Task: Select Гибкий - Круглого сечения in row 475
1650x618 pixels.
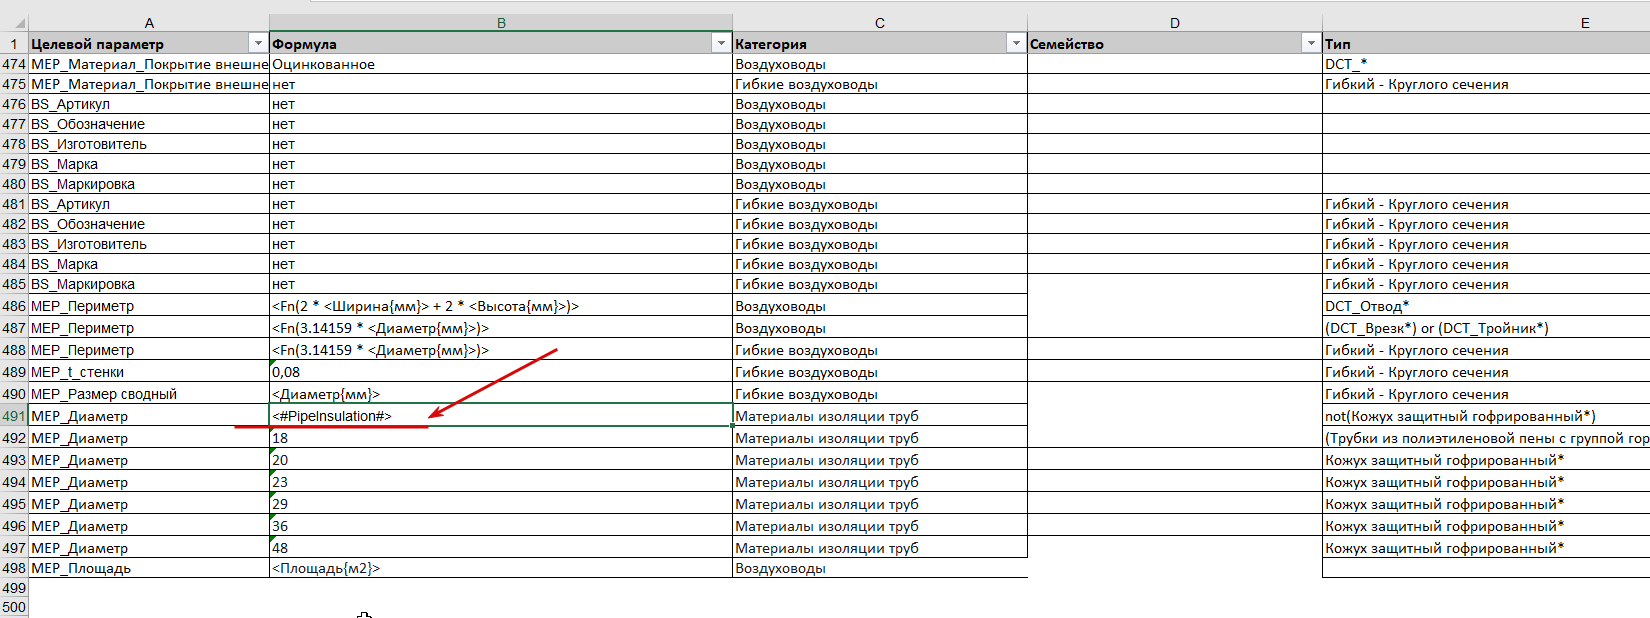Action: pyautogui.click(x=1486, y=84)
